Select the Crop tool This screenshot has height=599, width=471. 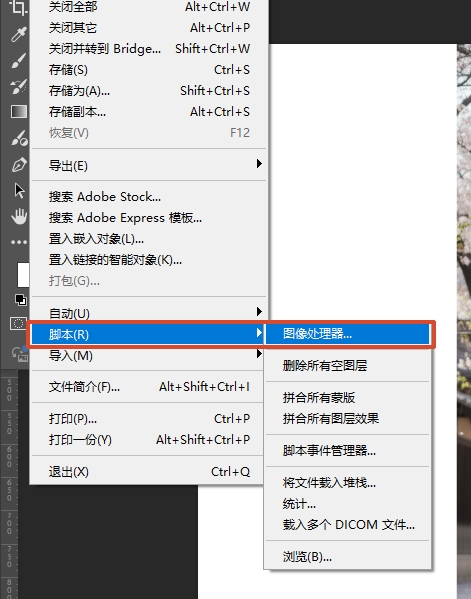click(x=18, y=8)
